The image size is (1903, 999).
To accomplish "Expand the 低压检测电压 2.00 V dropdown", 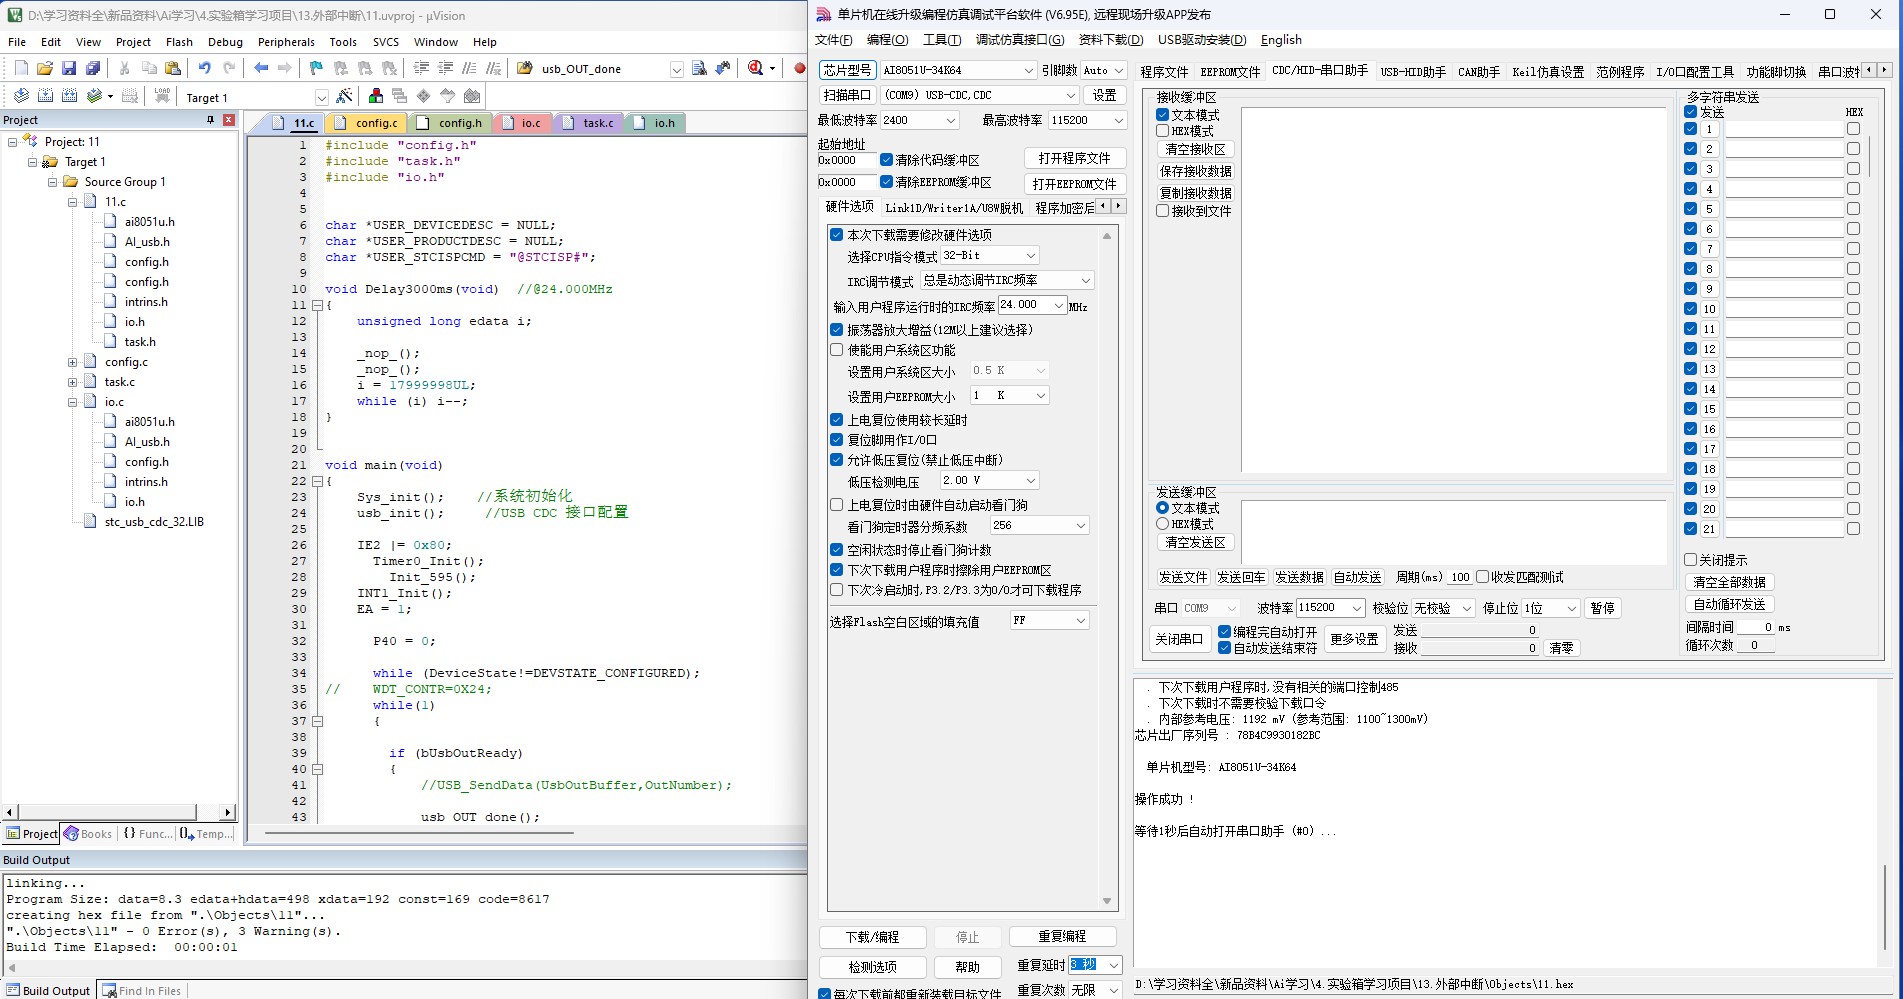I will click(990, 481).
